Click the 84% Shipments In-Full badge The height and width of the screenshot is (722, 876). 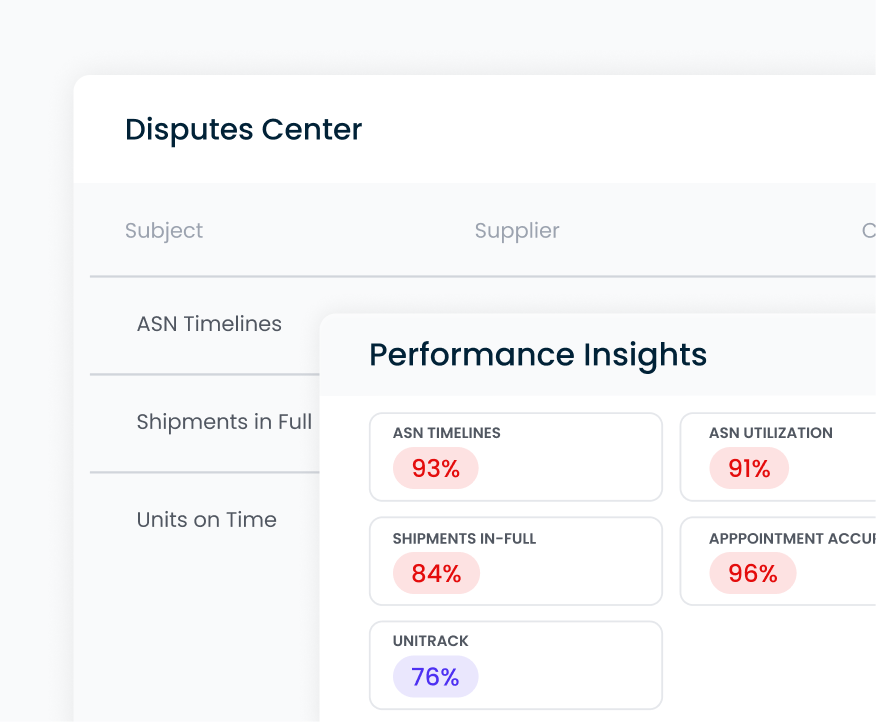pos(436,573)
